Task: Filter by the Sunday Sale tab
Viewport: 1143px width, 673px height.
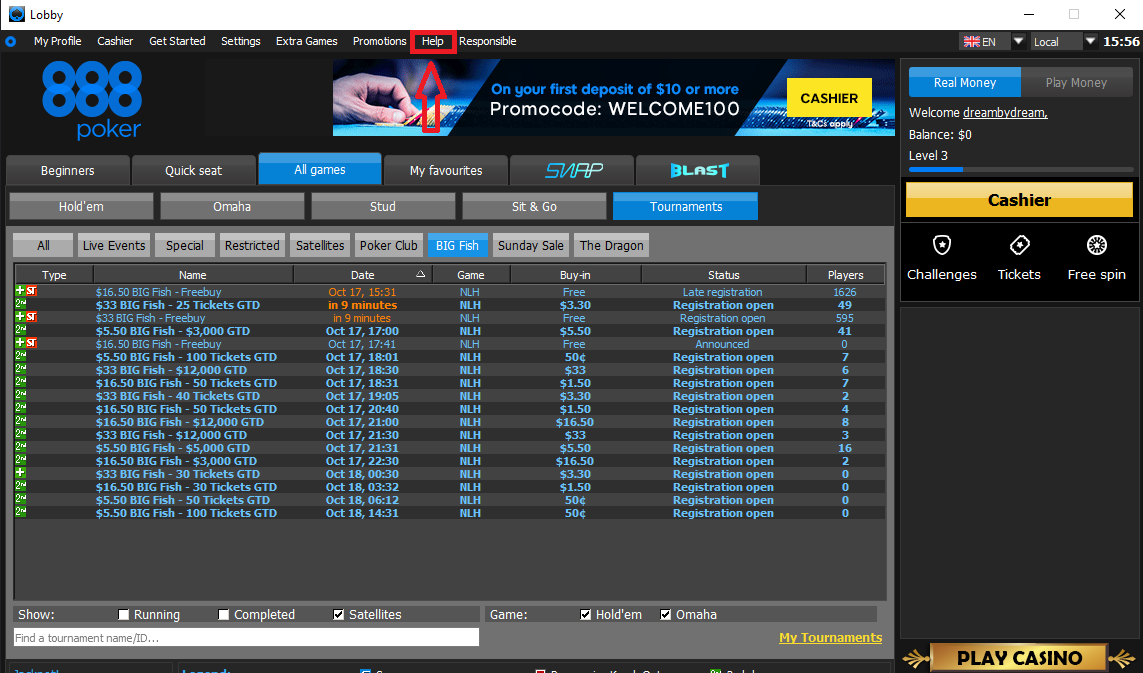Action: [531, 246]
